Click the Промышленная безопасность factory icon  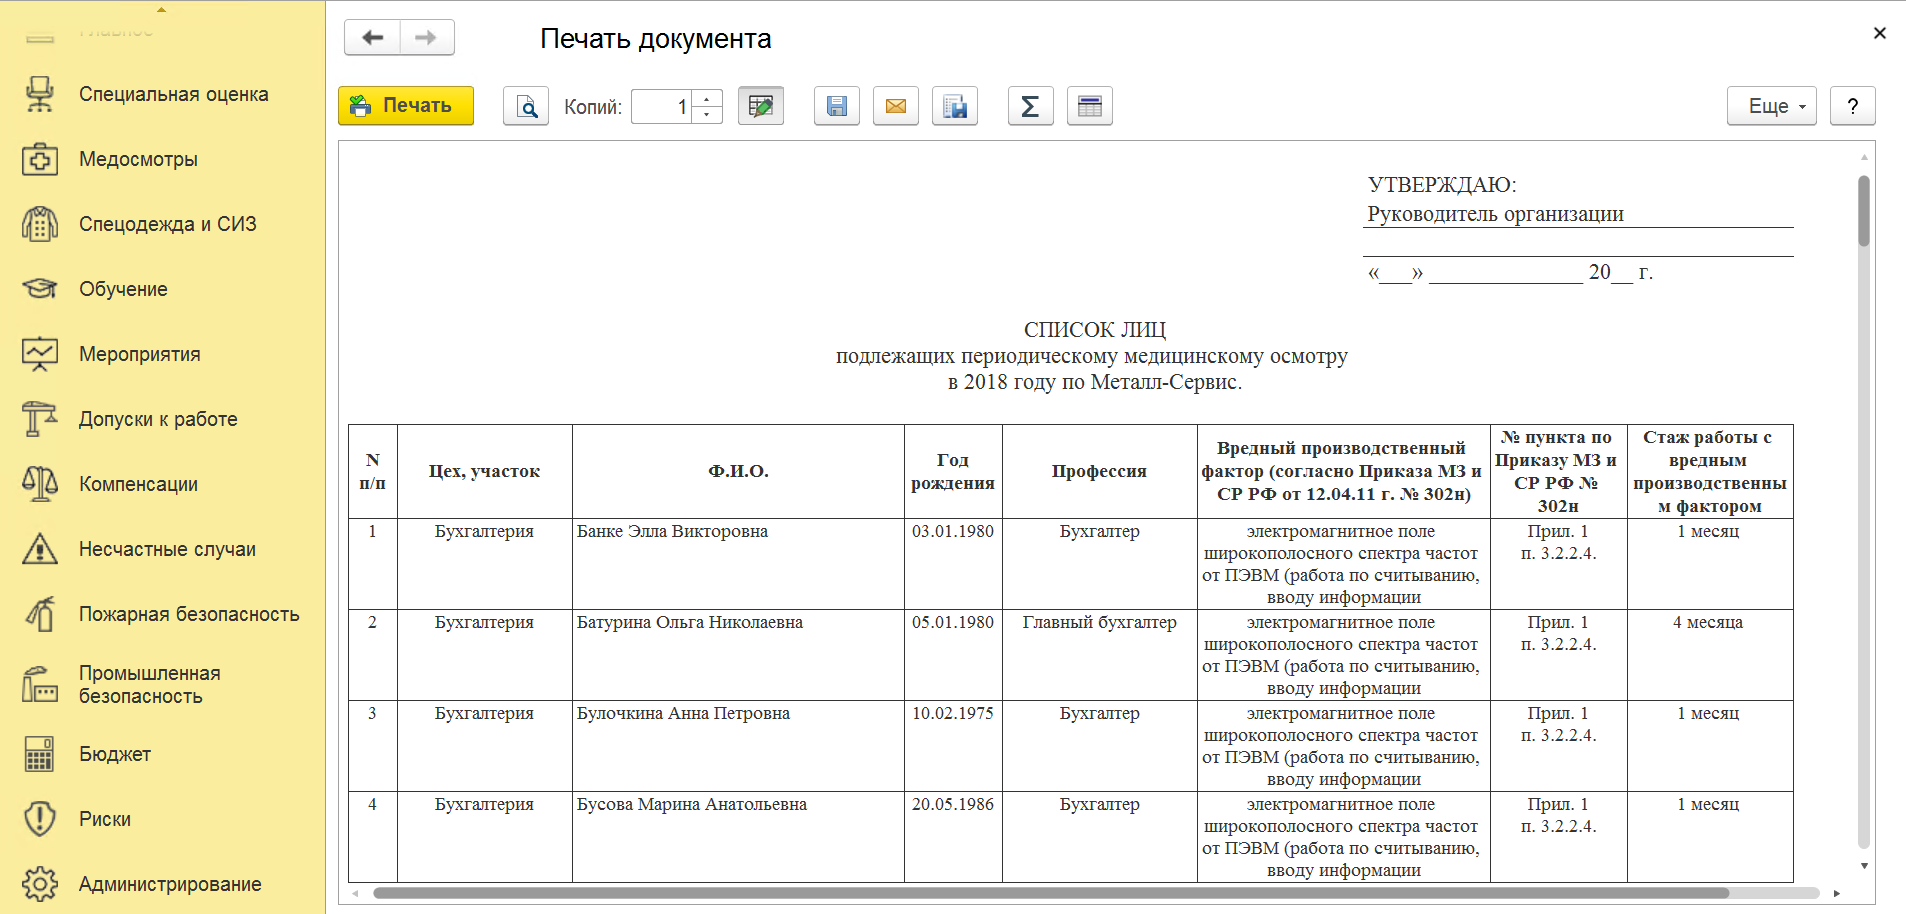(x=40, y=684)
